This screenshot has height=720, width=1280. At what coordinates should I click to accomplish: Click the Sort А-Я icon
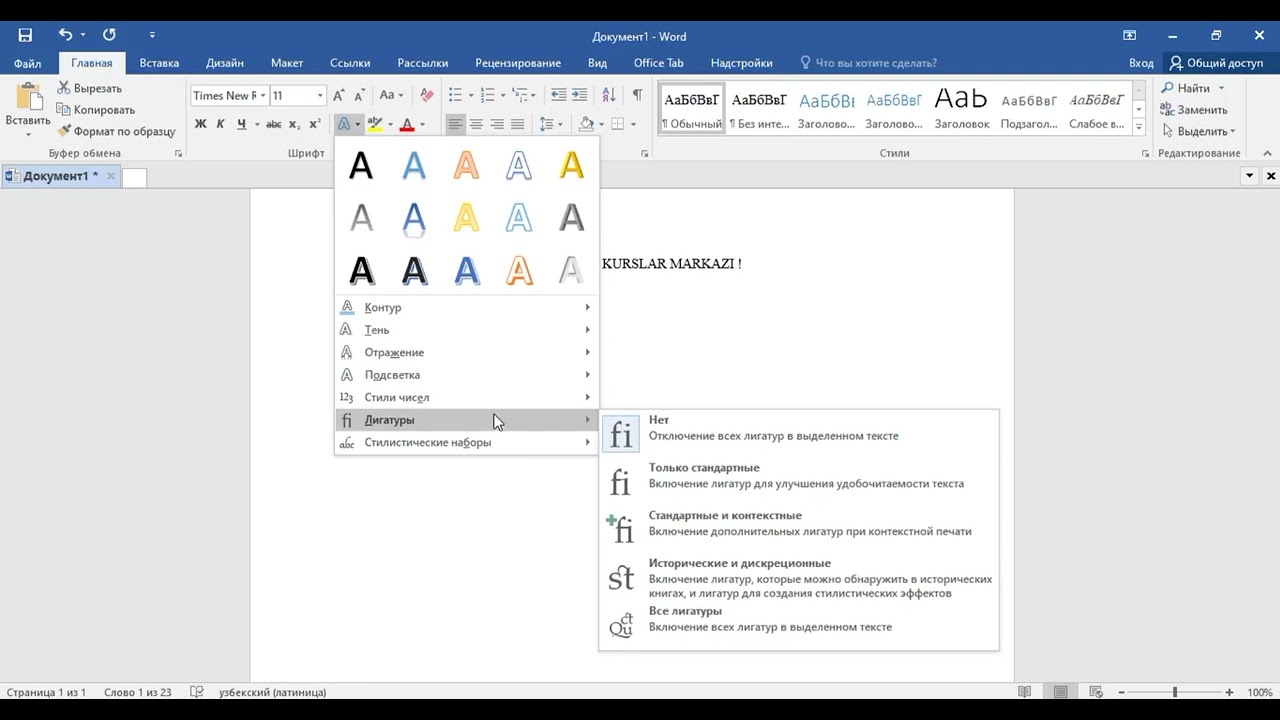[x=609, y=95]
